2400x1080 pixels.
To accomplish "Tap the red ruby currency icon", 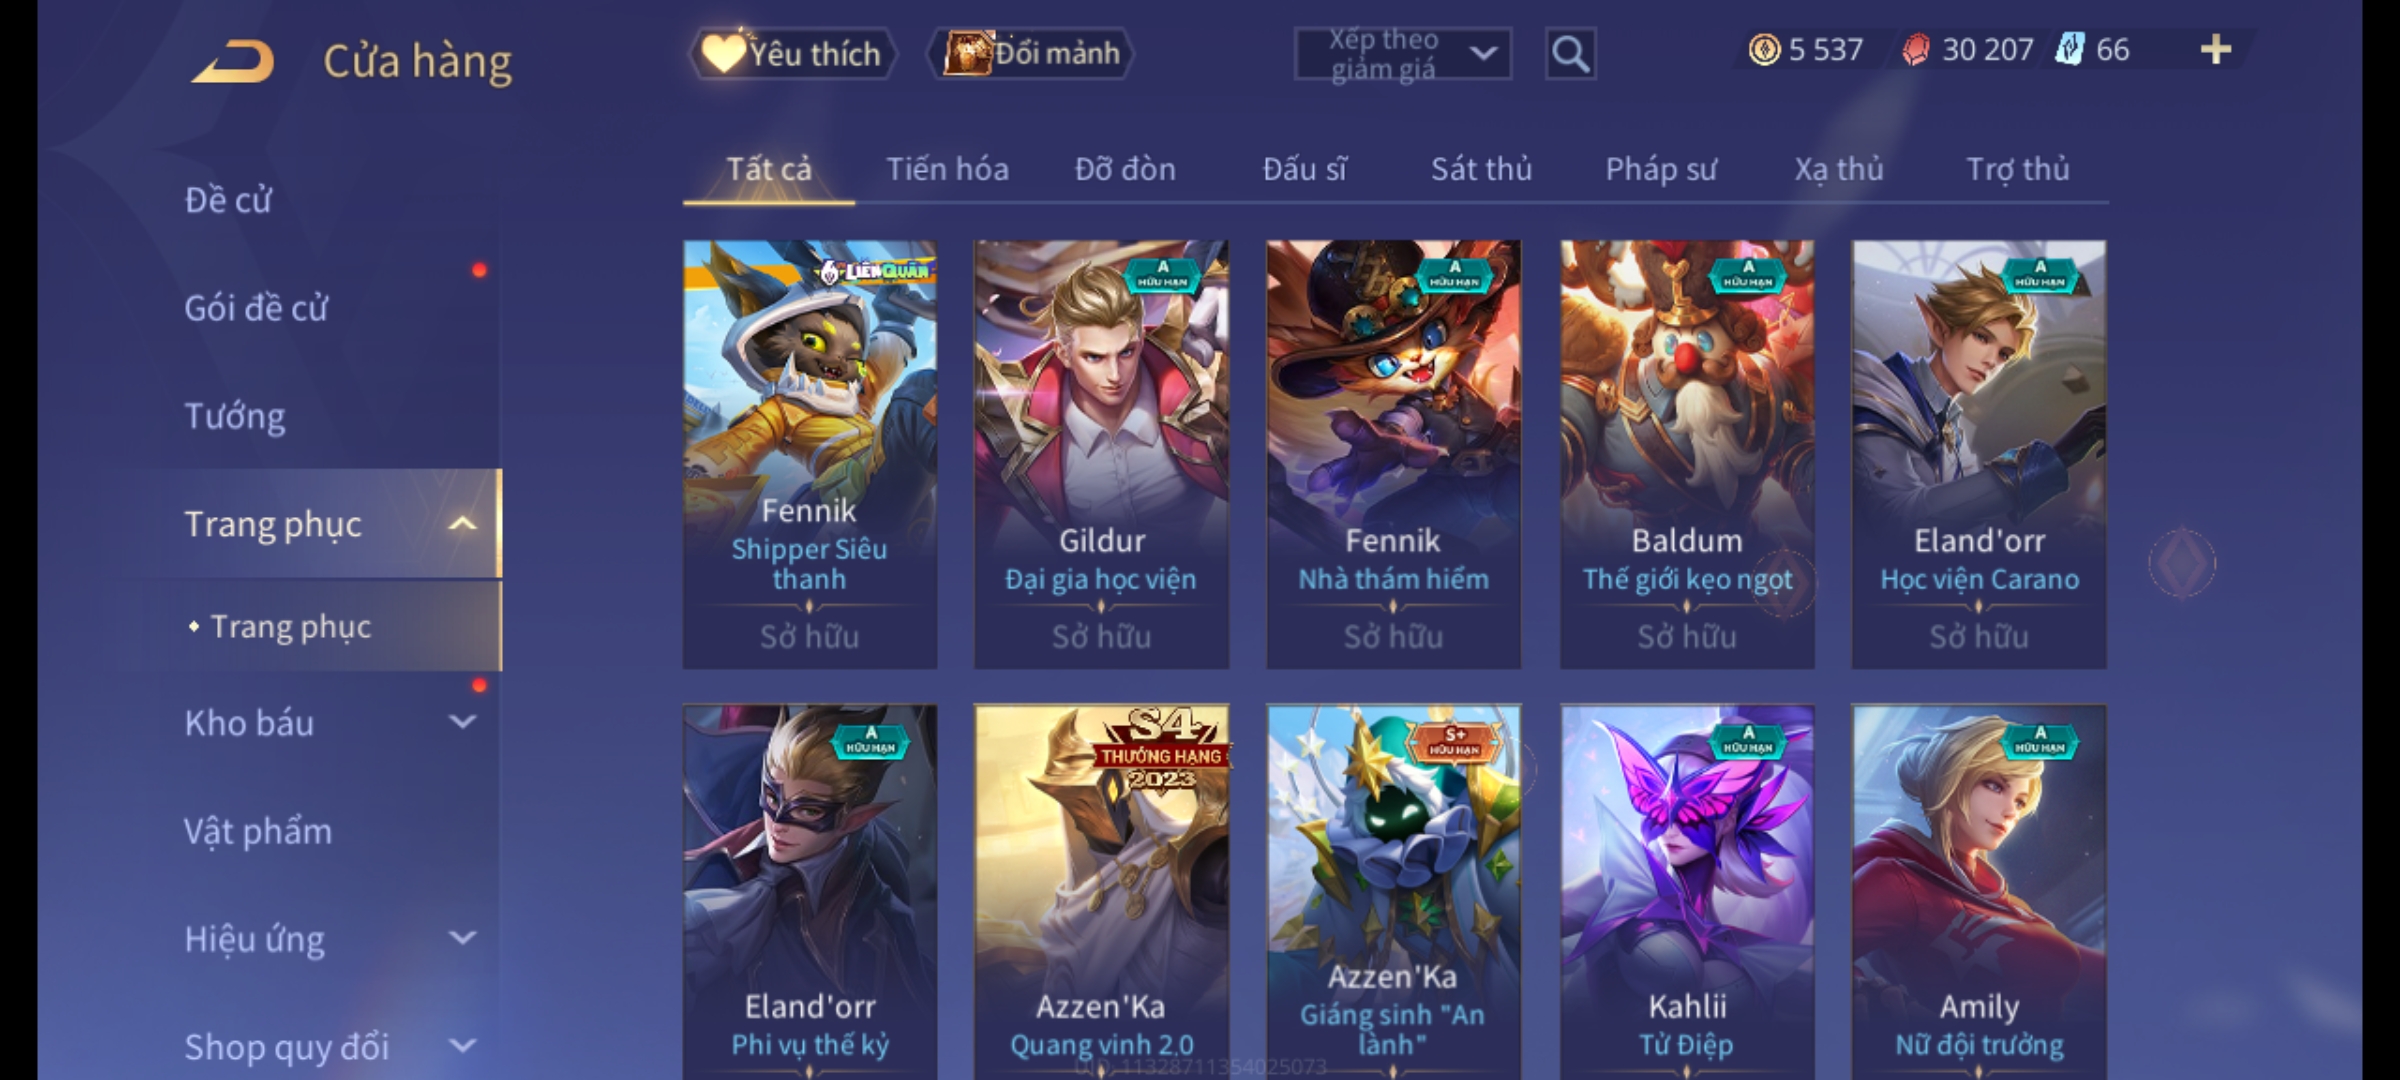I will pos(1915,50).
